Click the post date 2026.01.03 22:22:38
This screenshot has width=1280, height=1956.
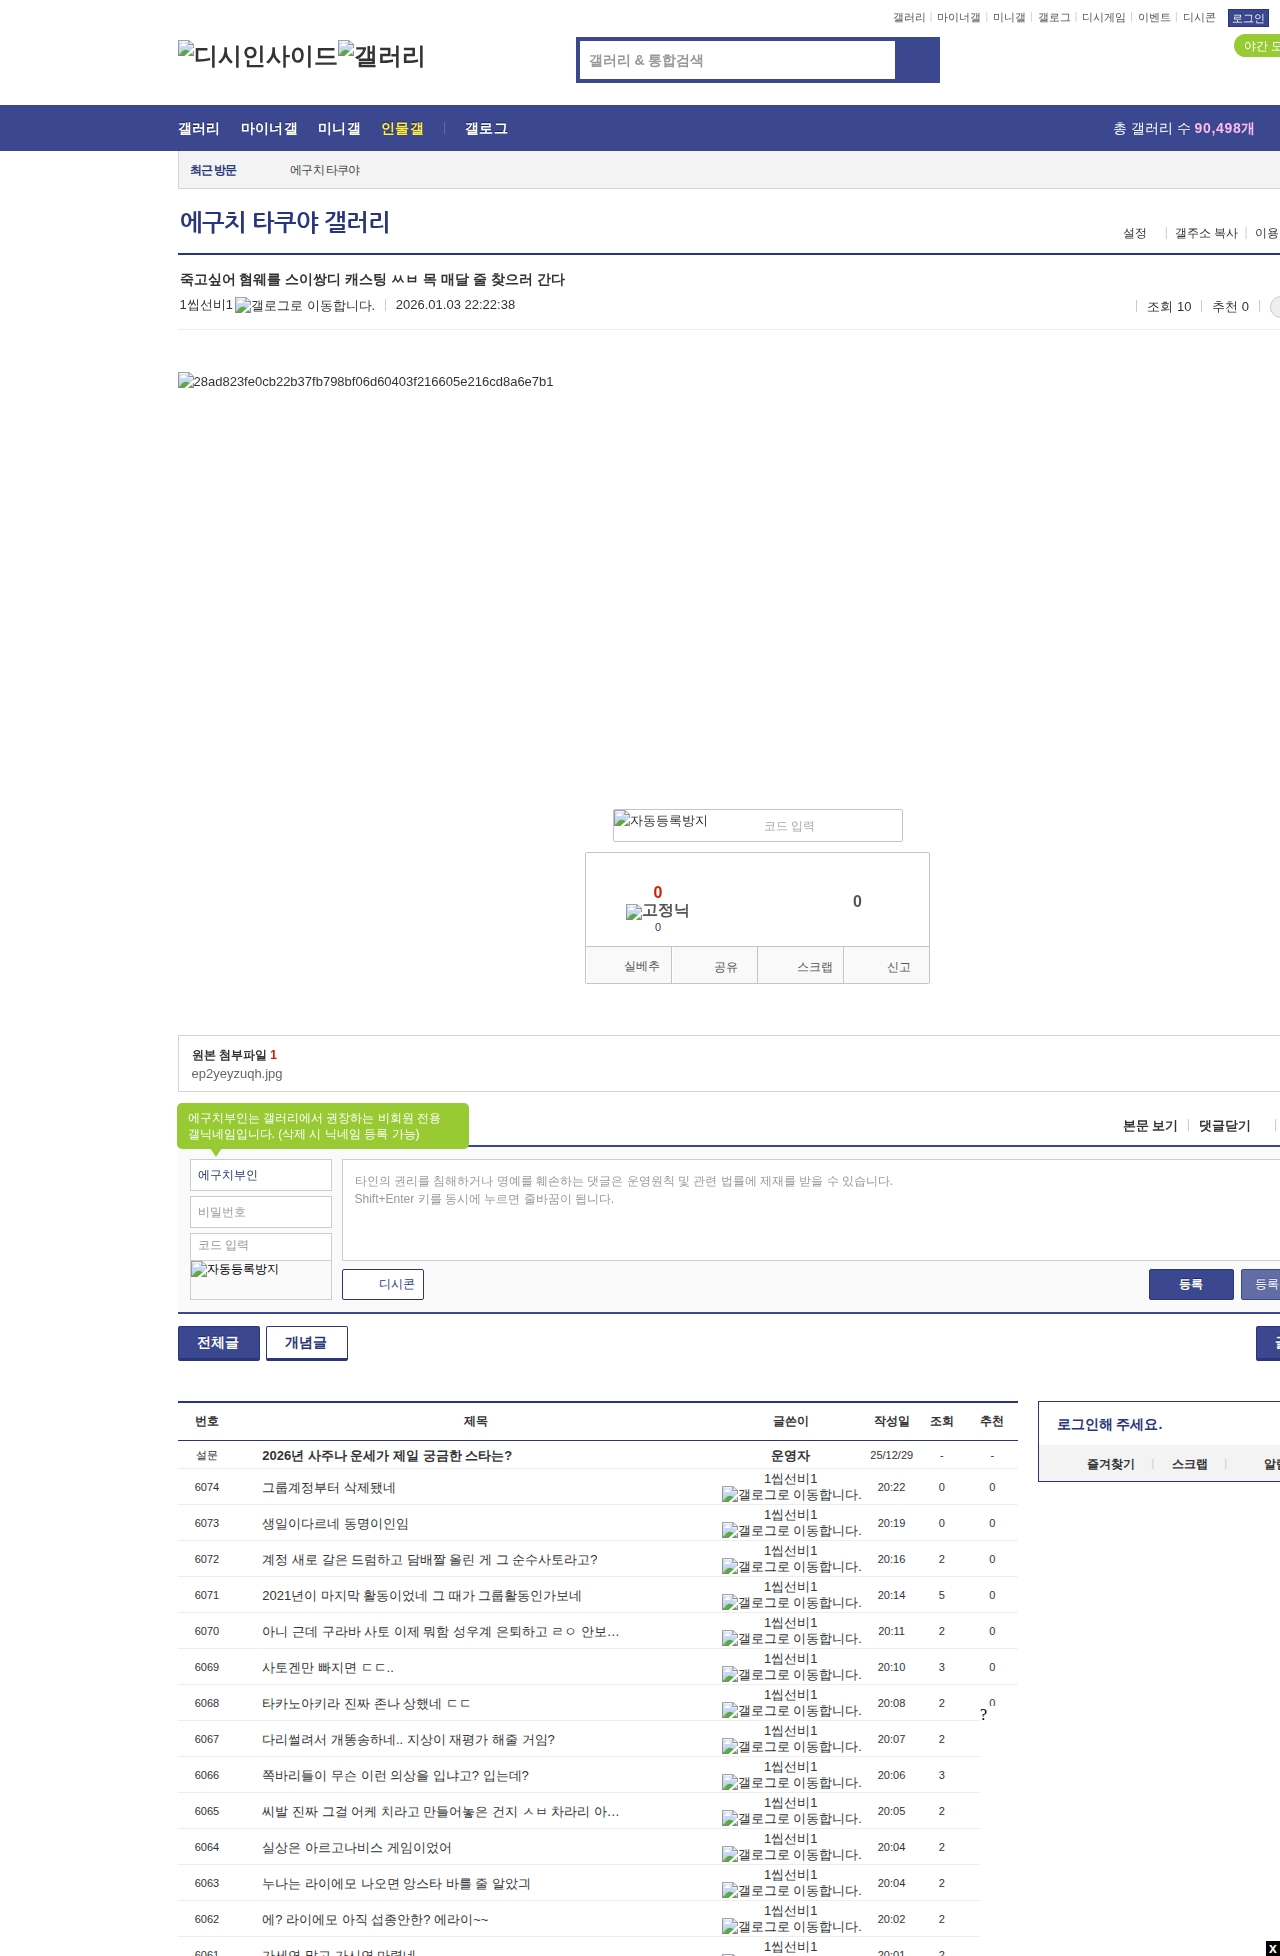[x=455, y=305]
